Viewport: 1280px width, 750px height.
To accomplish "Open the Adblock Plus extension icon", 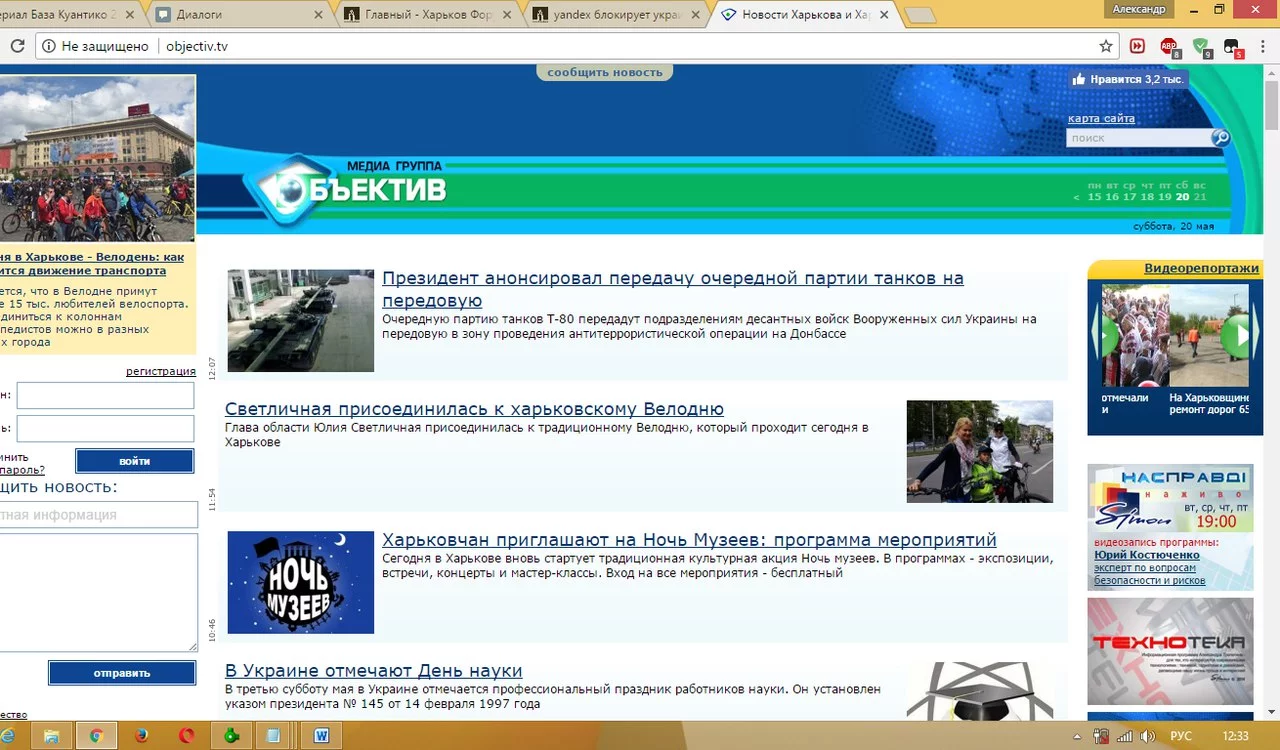I will [x=1168, y=46].
